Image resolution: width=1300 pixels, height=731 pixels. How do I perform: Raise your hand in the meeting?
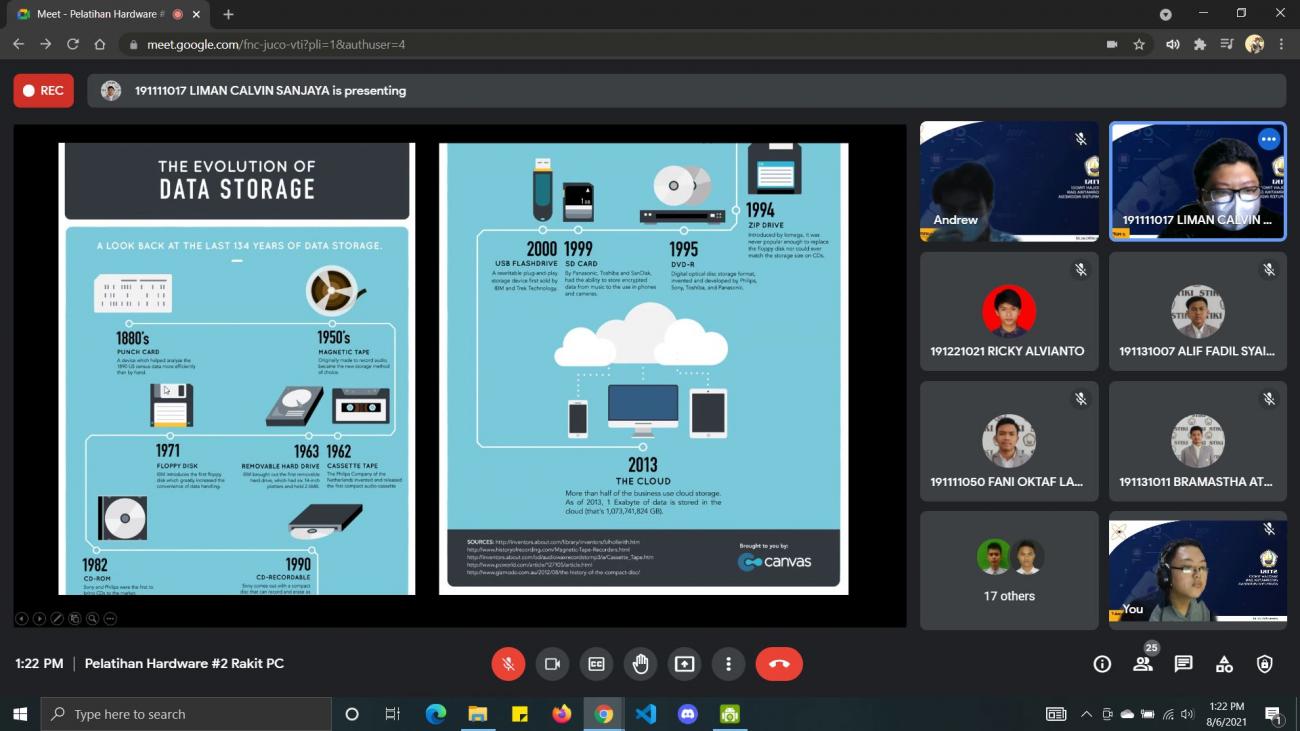coord(640,664)
